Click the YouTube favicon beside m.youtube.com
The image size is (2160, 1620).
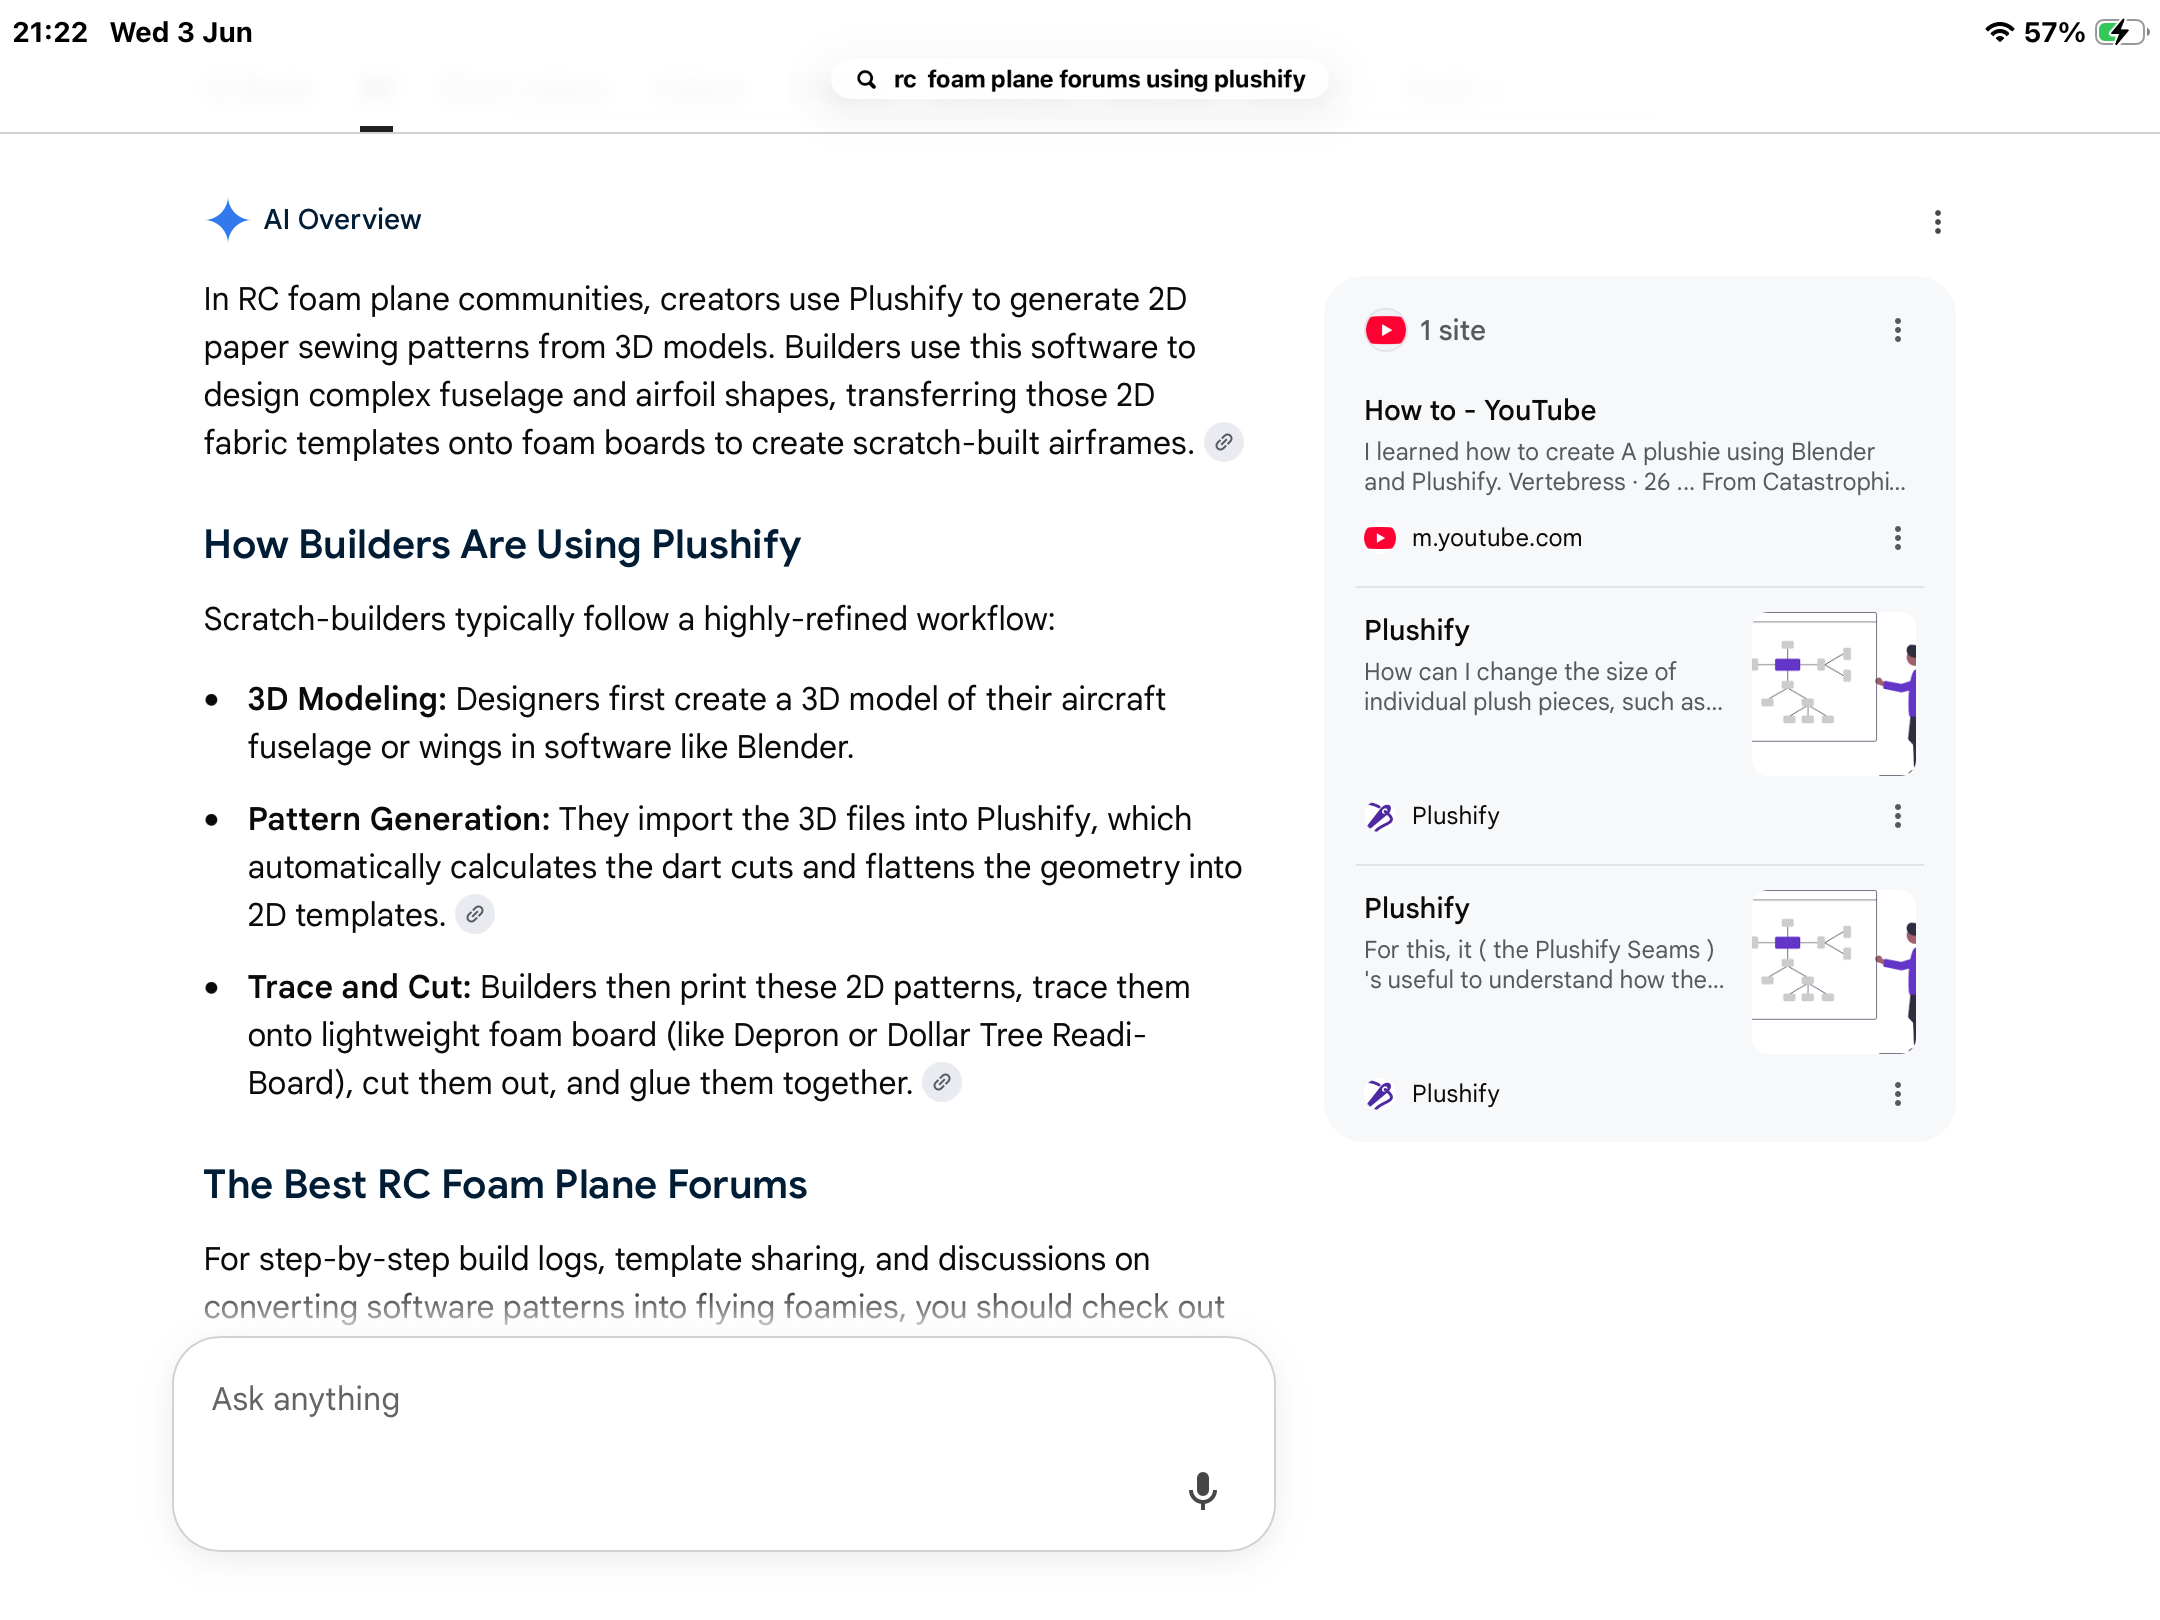[x=1381, y=538]
